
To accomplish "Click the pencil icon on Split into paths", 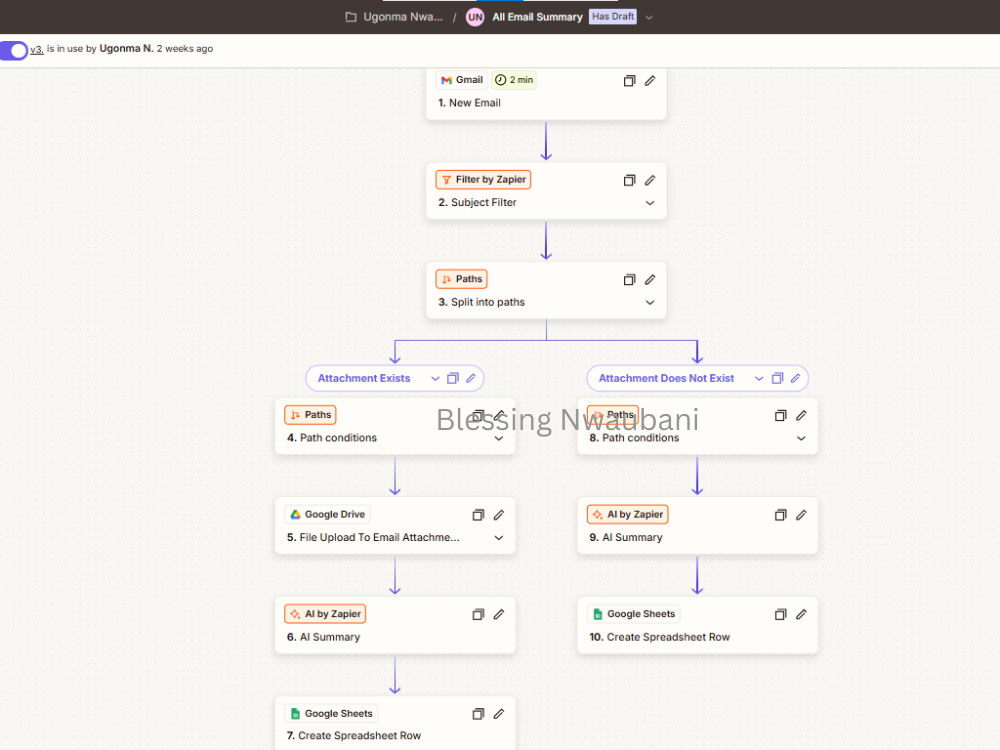I will coord(650,280).
